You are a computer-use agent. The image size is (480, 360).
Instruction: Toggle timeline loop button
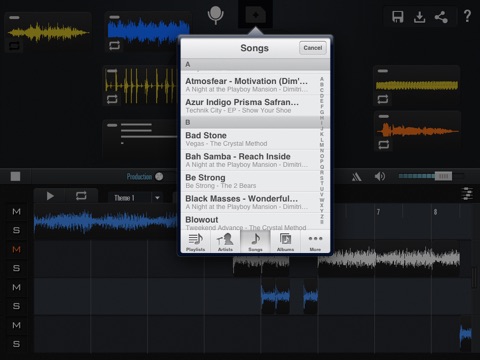[x=81, y=196]
